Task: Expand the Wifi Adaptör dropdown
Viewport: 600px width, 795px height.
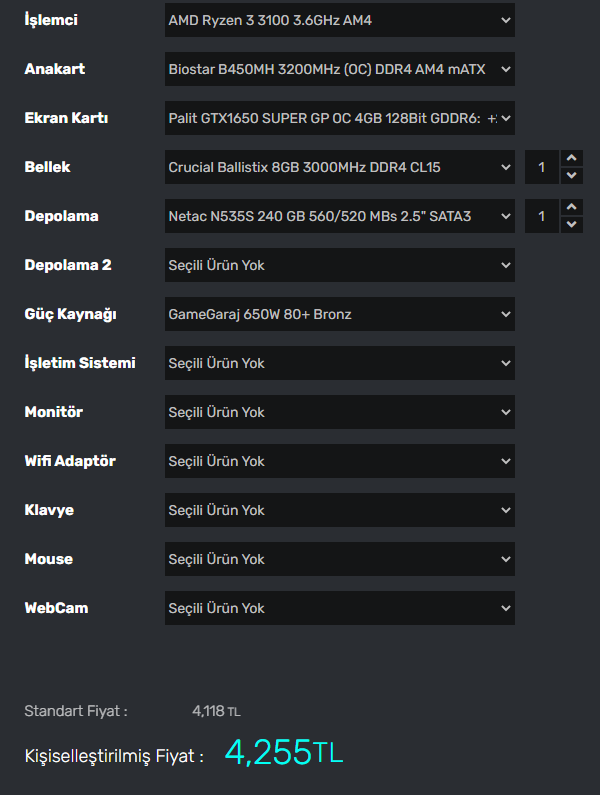Action: [x=339, y=461]
